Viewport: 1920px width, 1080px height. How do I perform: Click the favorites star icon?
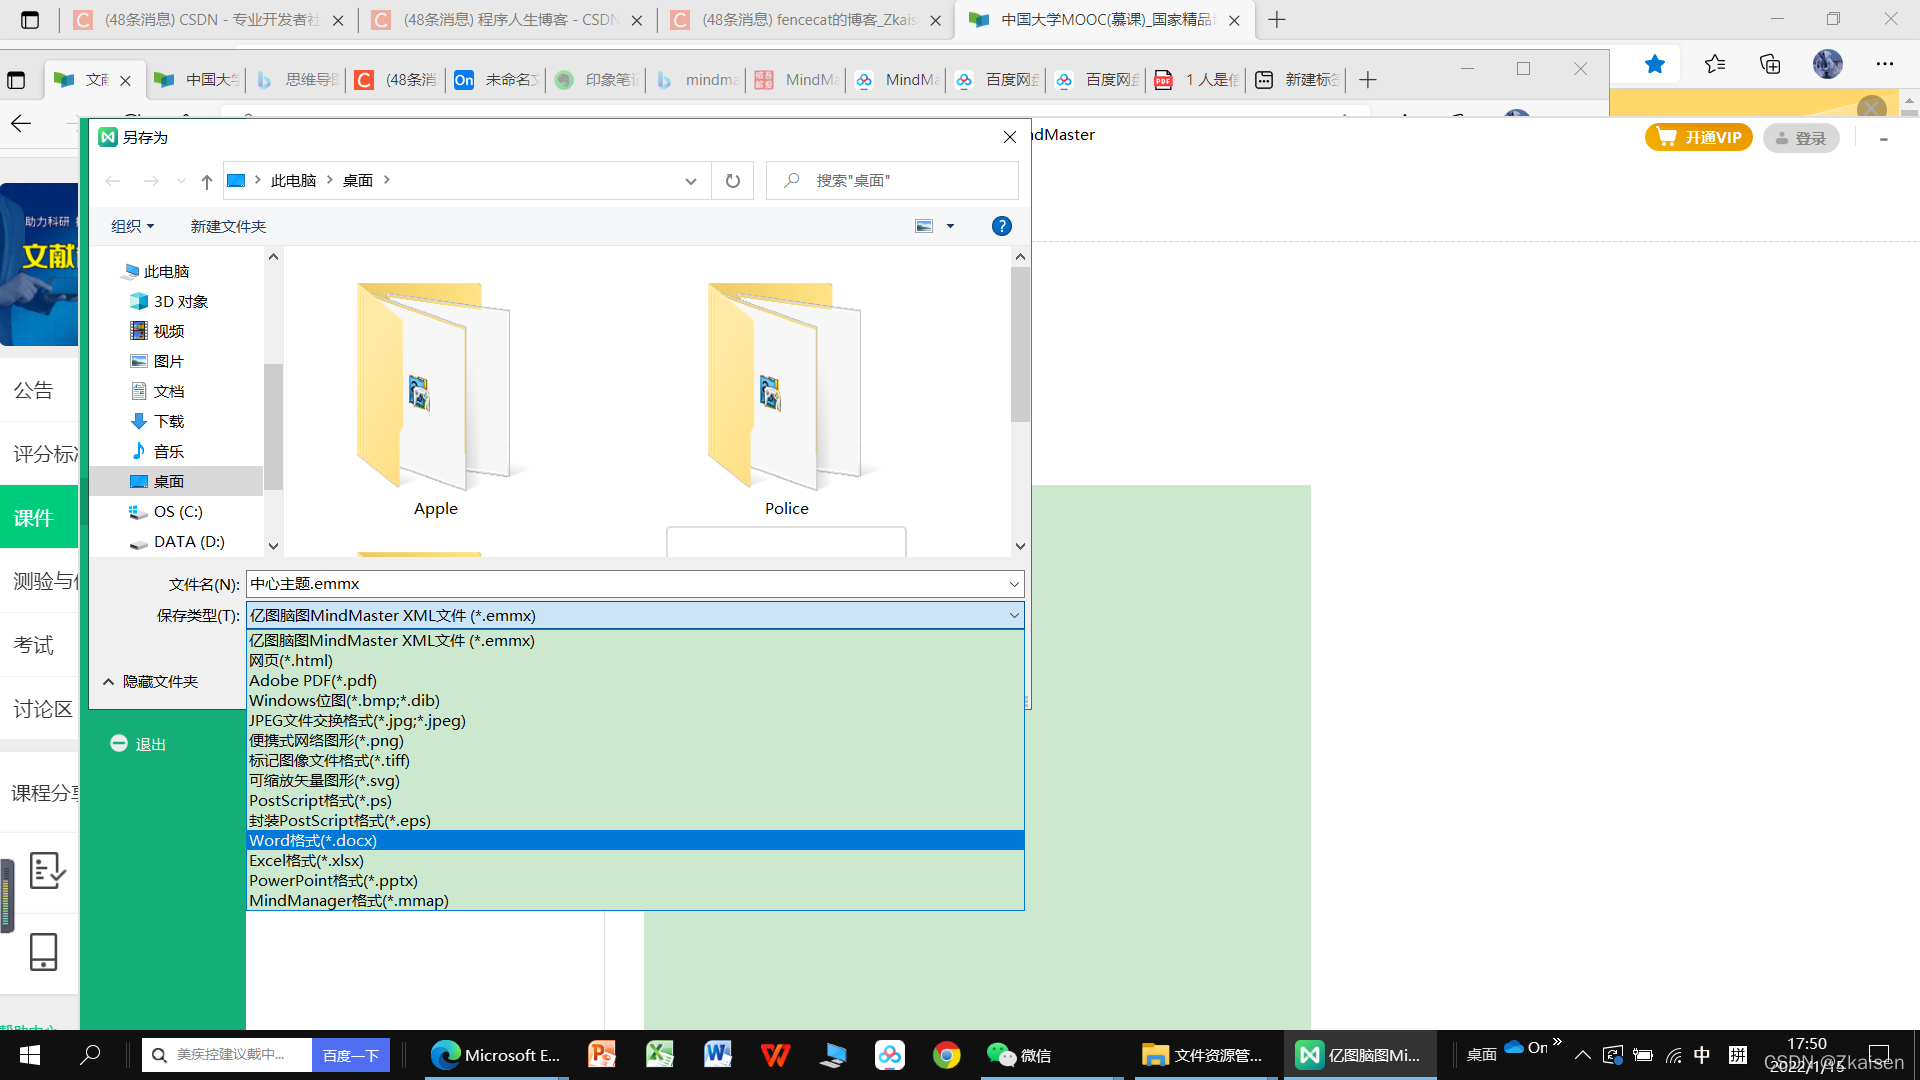point(1655,65)
